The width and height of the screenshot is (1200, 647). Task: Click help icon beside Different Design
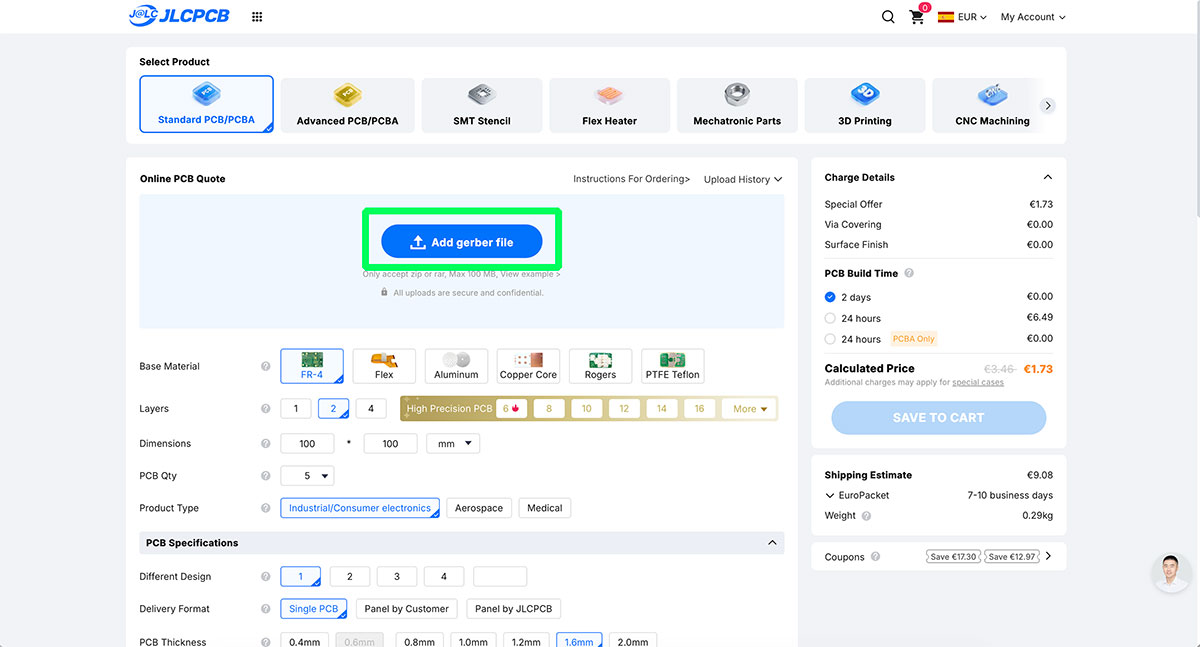click(265, 577)
